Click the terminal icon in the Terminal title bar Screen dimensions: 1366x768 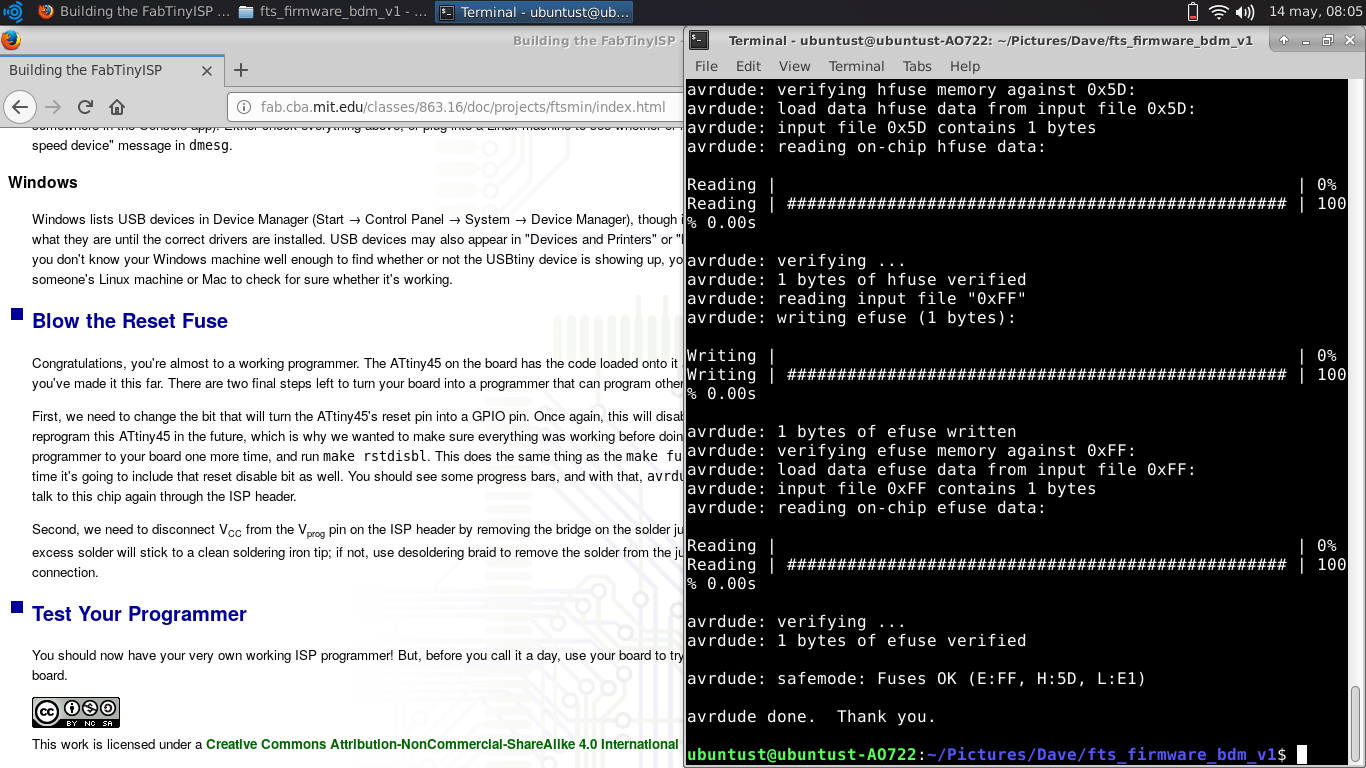click(x=700, y=40)
